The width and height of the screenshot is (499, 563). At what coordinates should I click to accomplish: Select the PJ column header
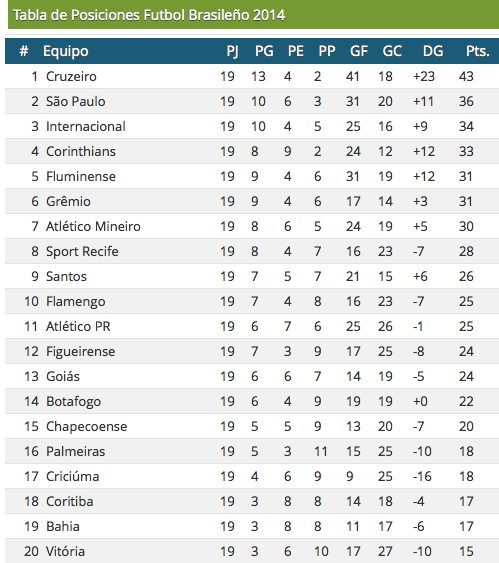click(232, 51)
